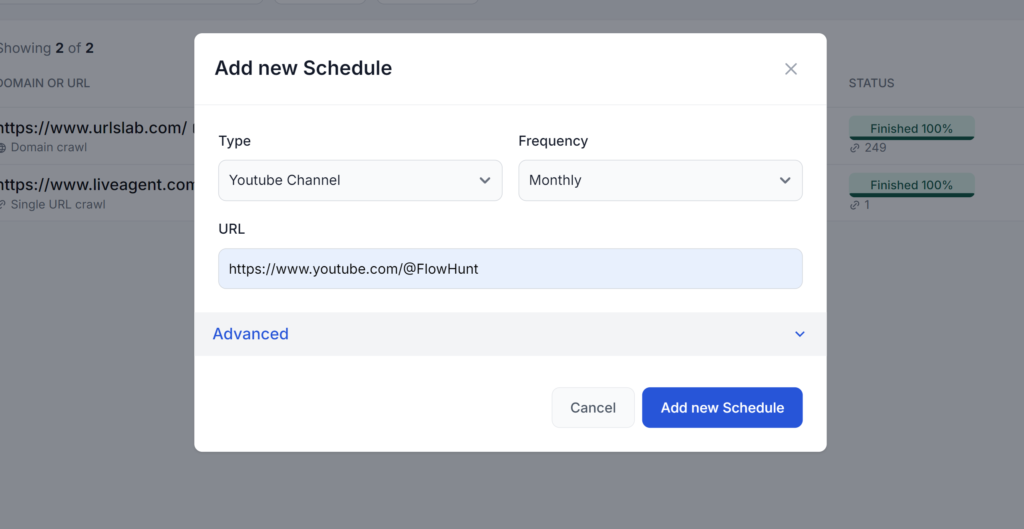
Task: Click into the URL input field
Action: pos(510,269)
